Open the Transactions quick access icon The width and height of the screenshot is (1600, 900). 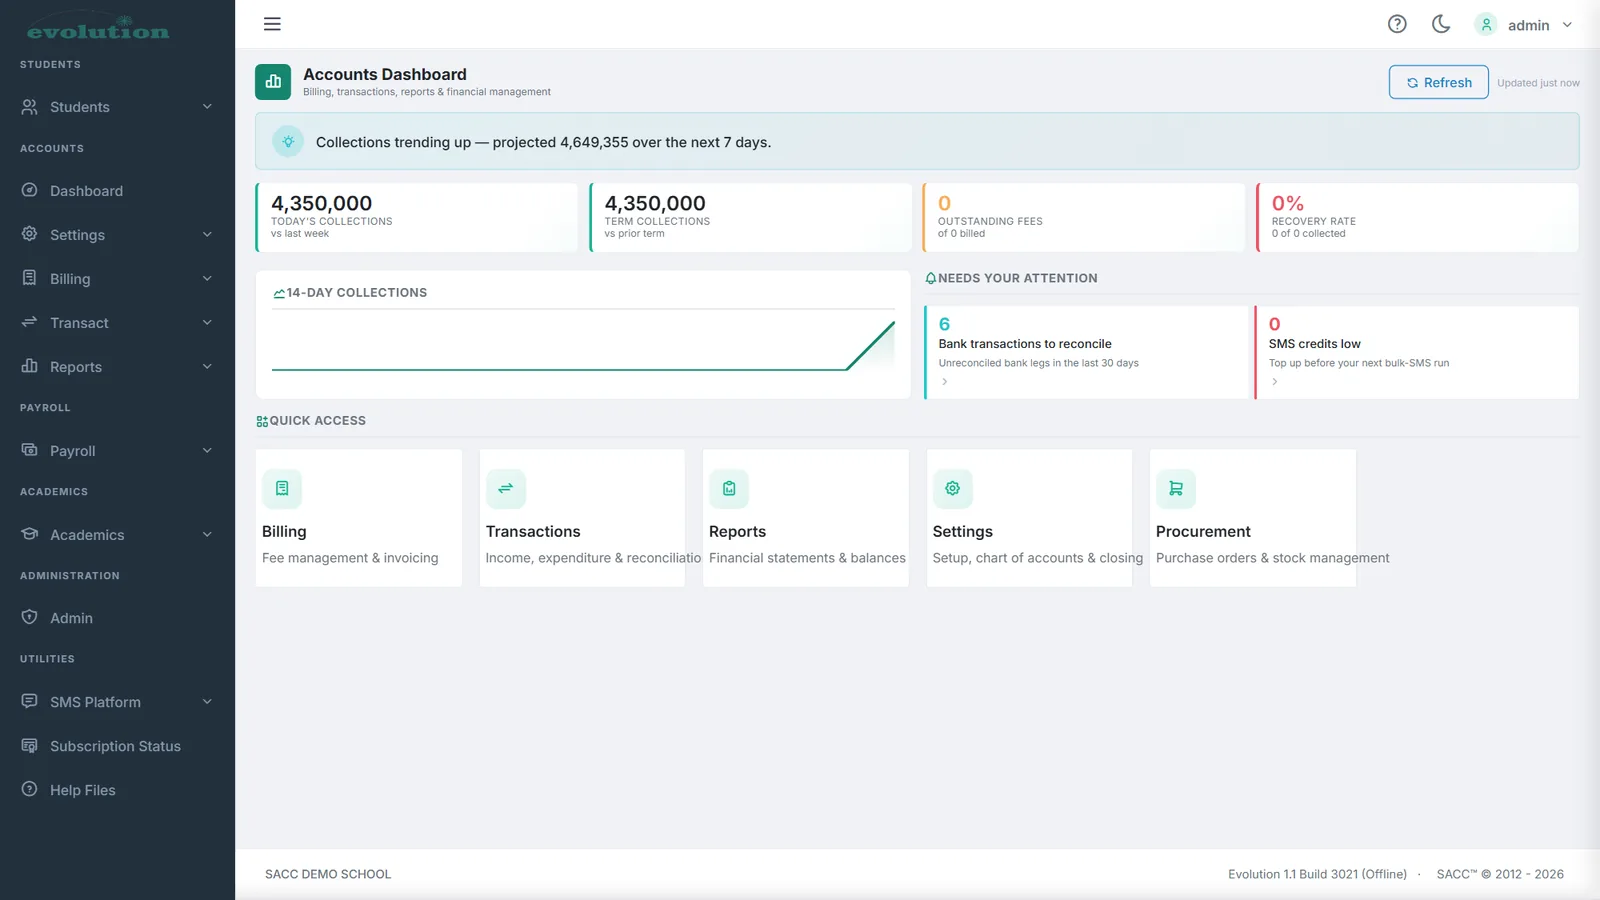pyautogui.click(x=506, y=488)
